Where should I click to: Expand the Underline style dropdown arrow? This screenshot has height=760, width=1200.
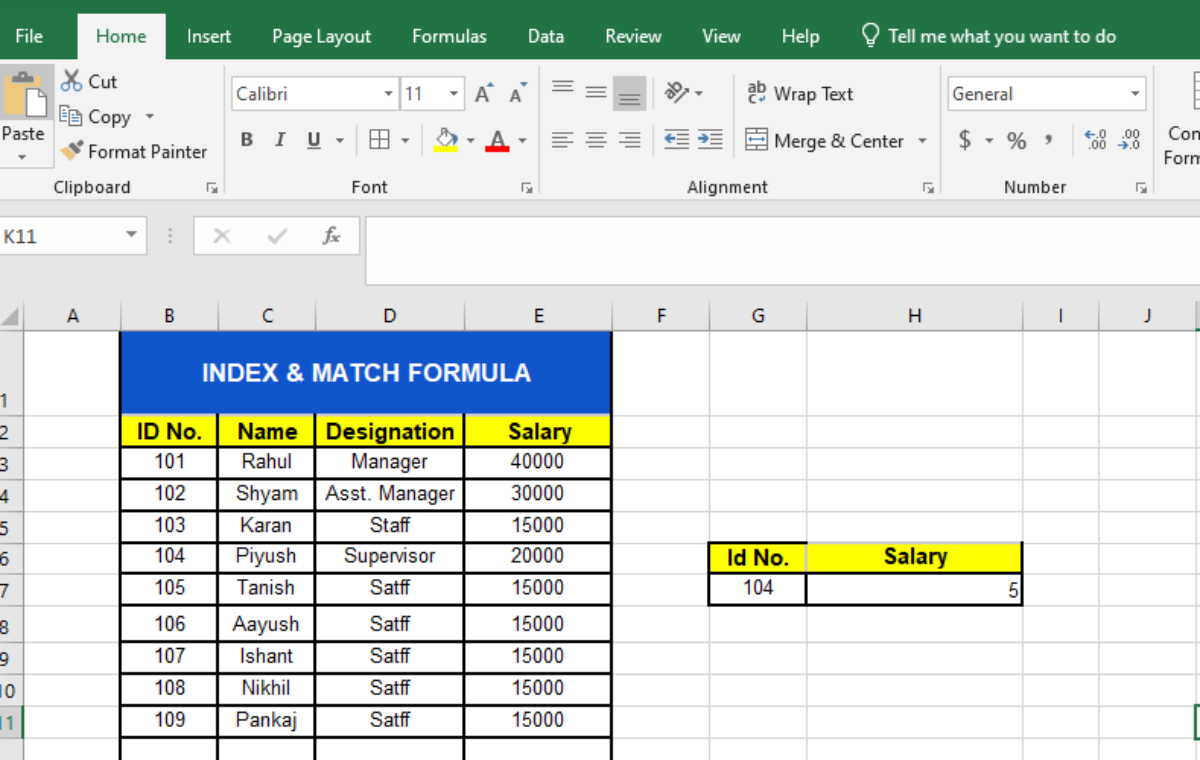340,140
